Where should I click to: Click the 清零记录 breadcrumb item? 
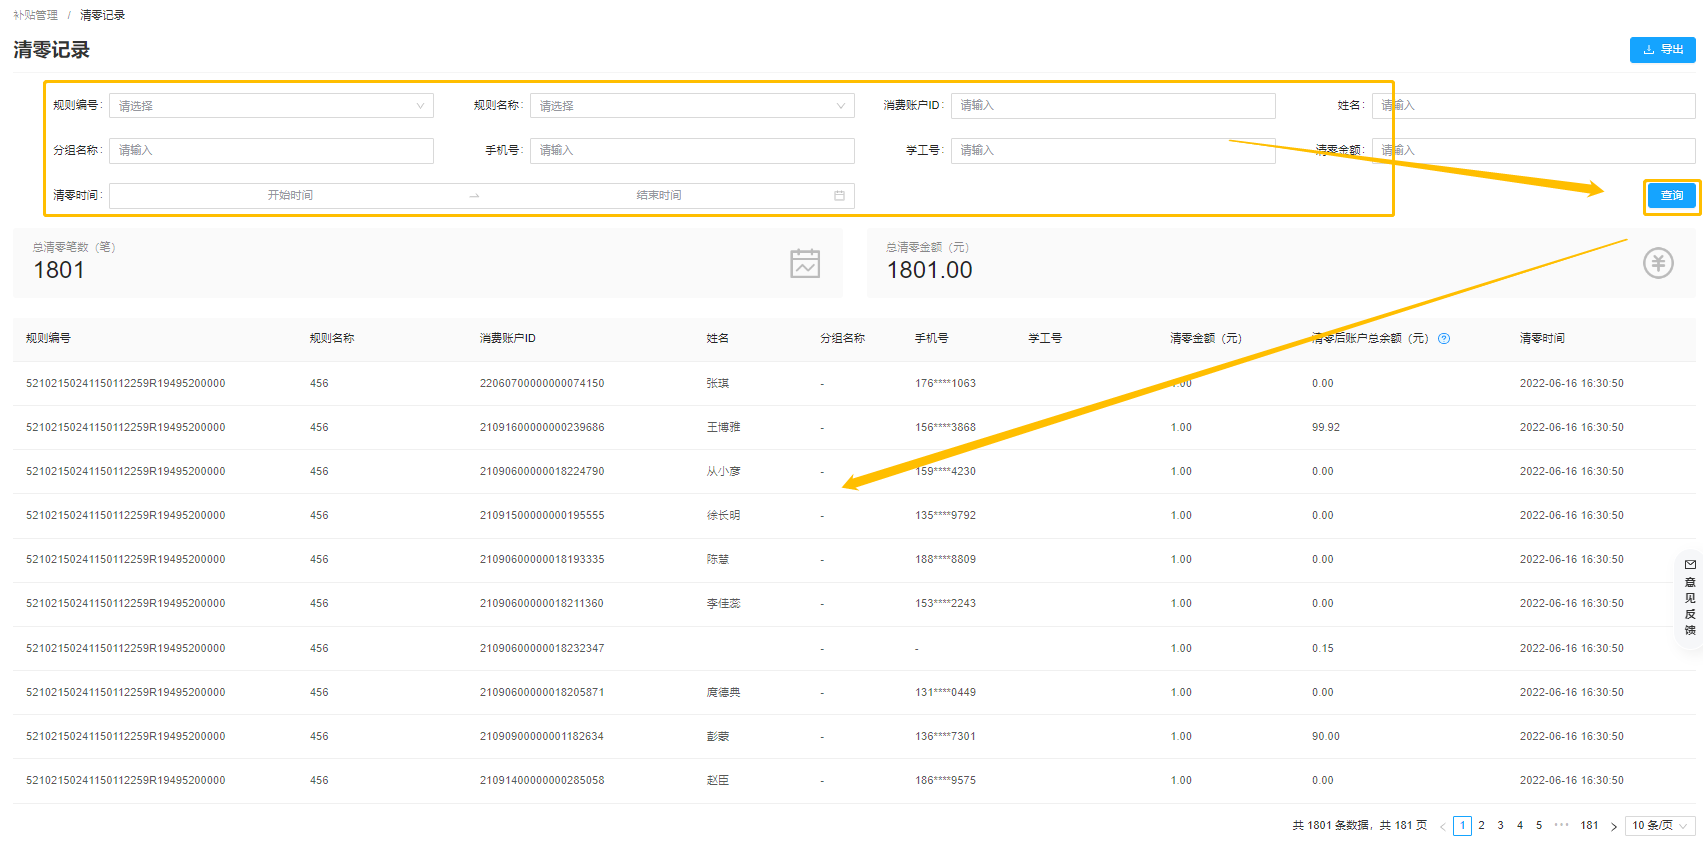point(103,15)
